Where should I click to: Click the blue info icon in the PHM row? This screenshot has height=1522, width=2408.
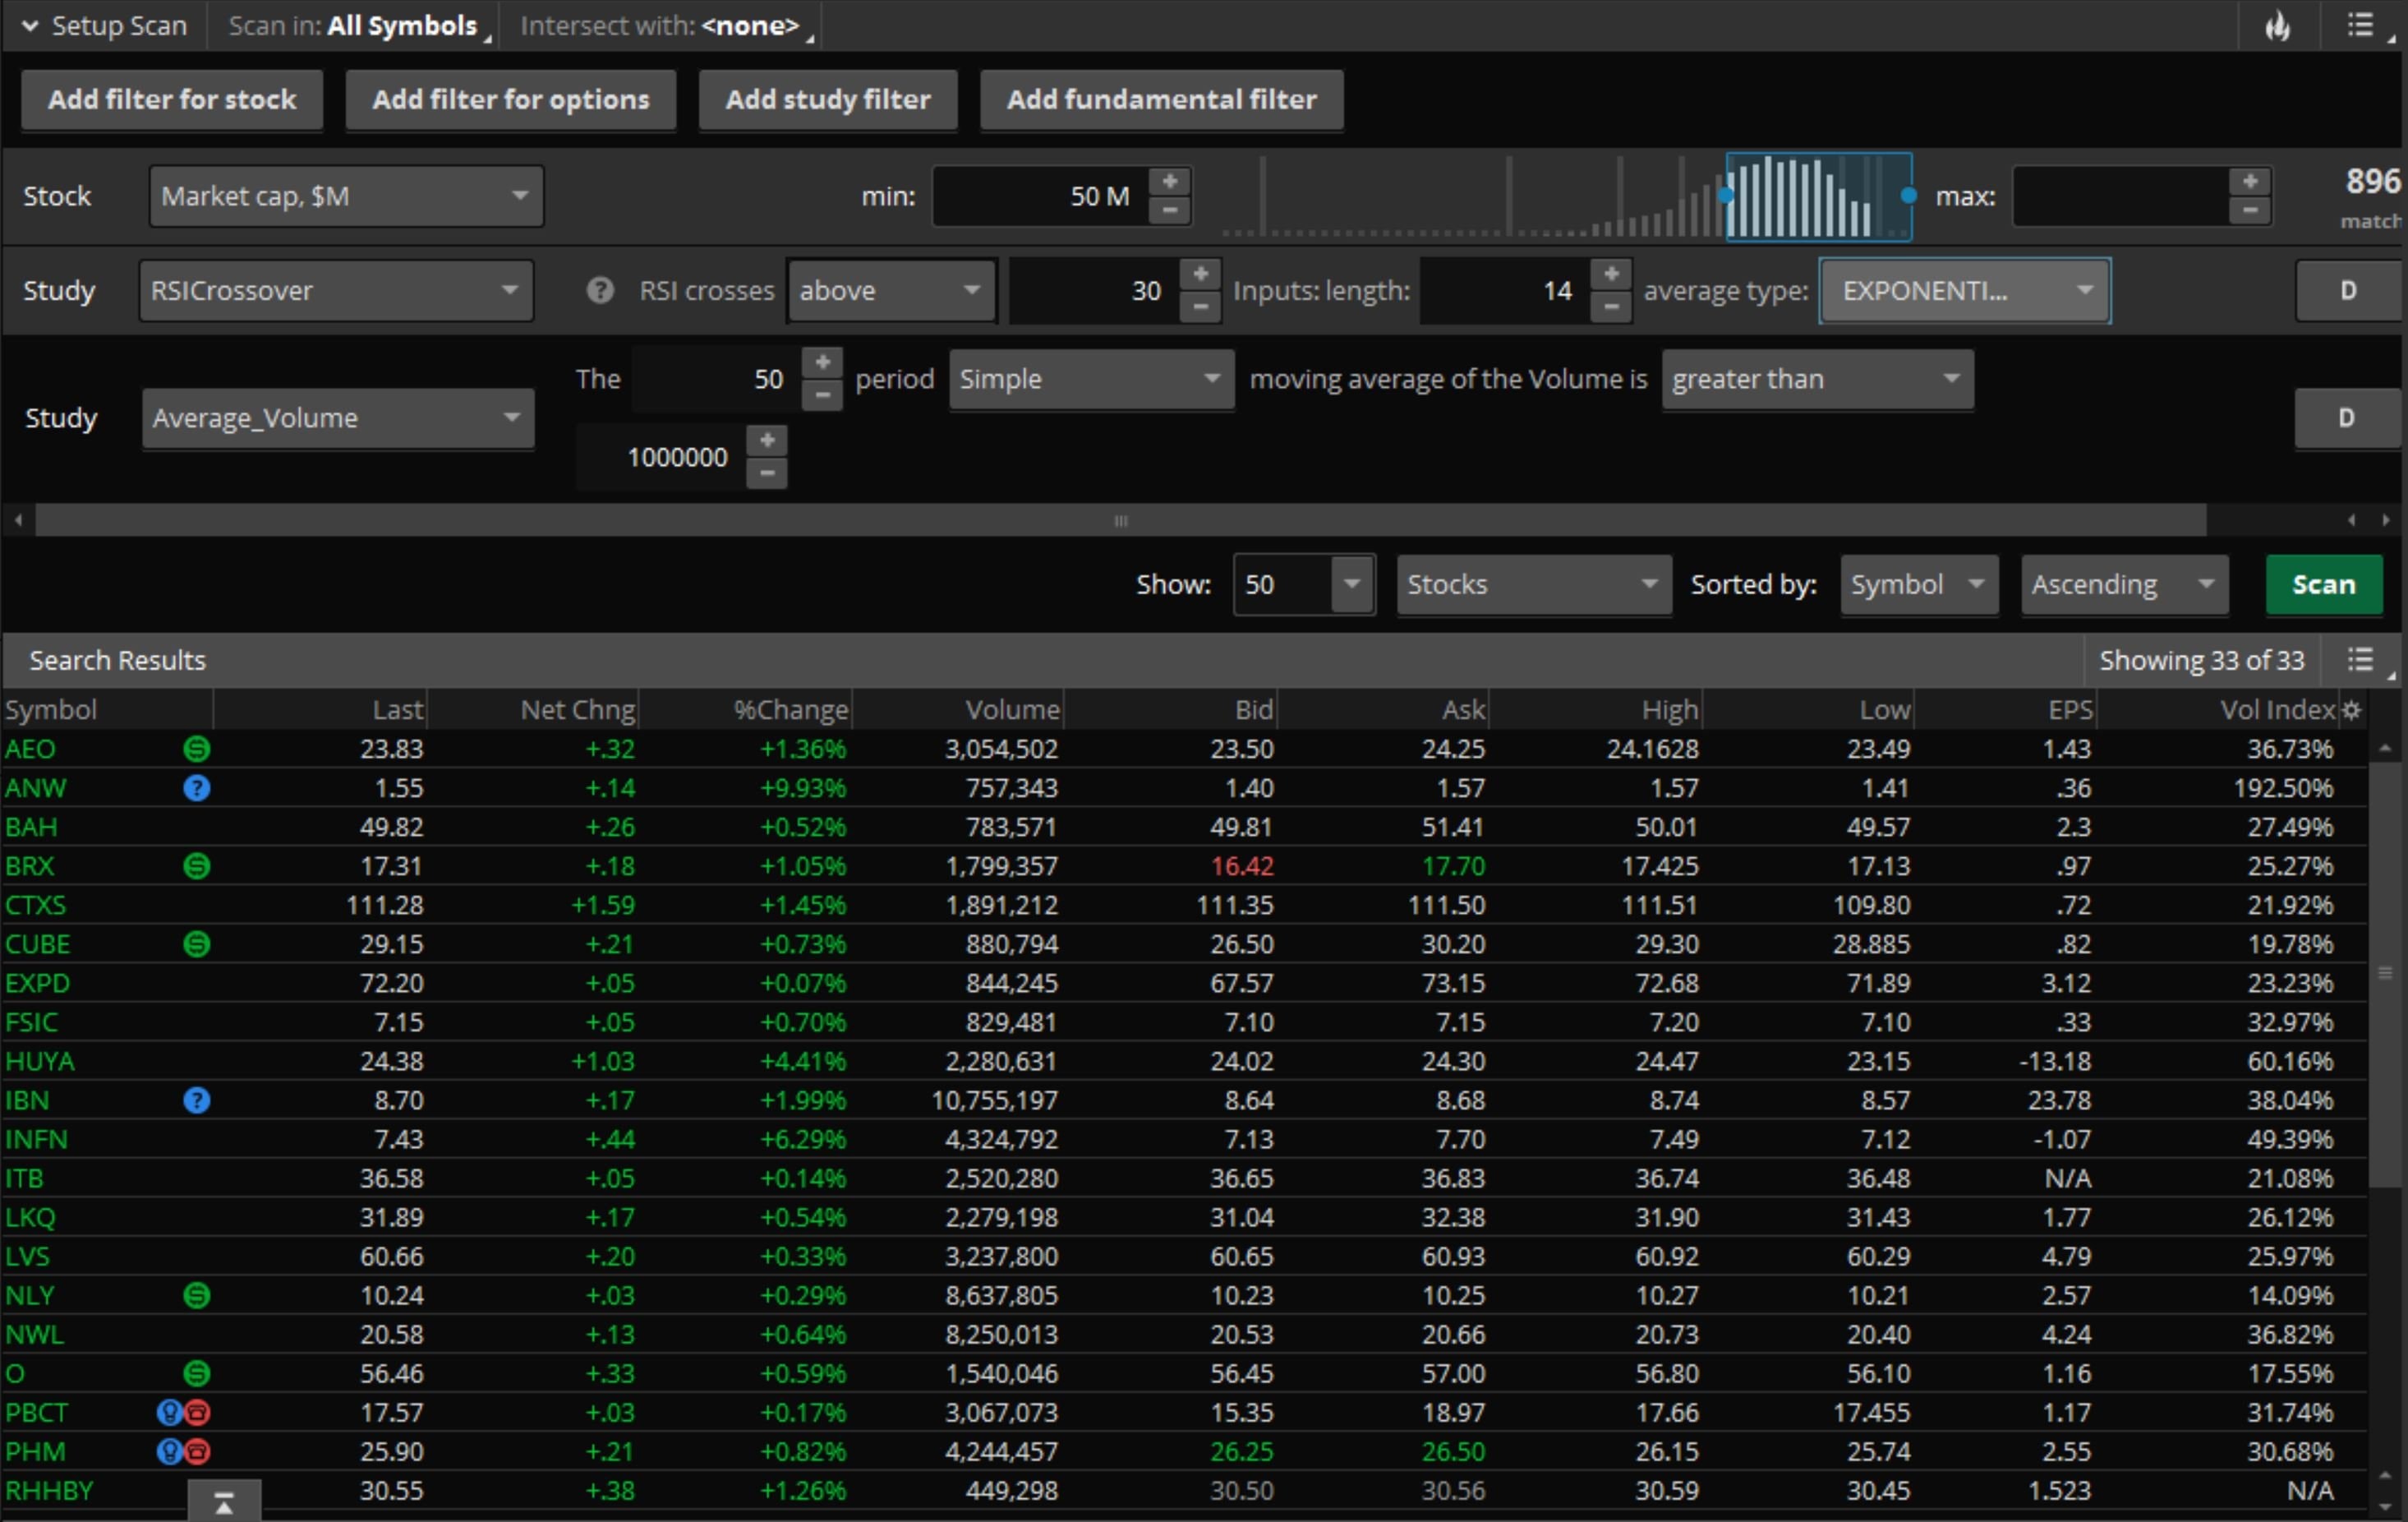coord(169,1452)
